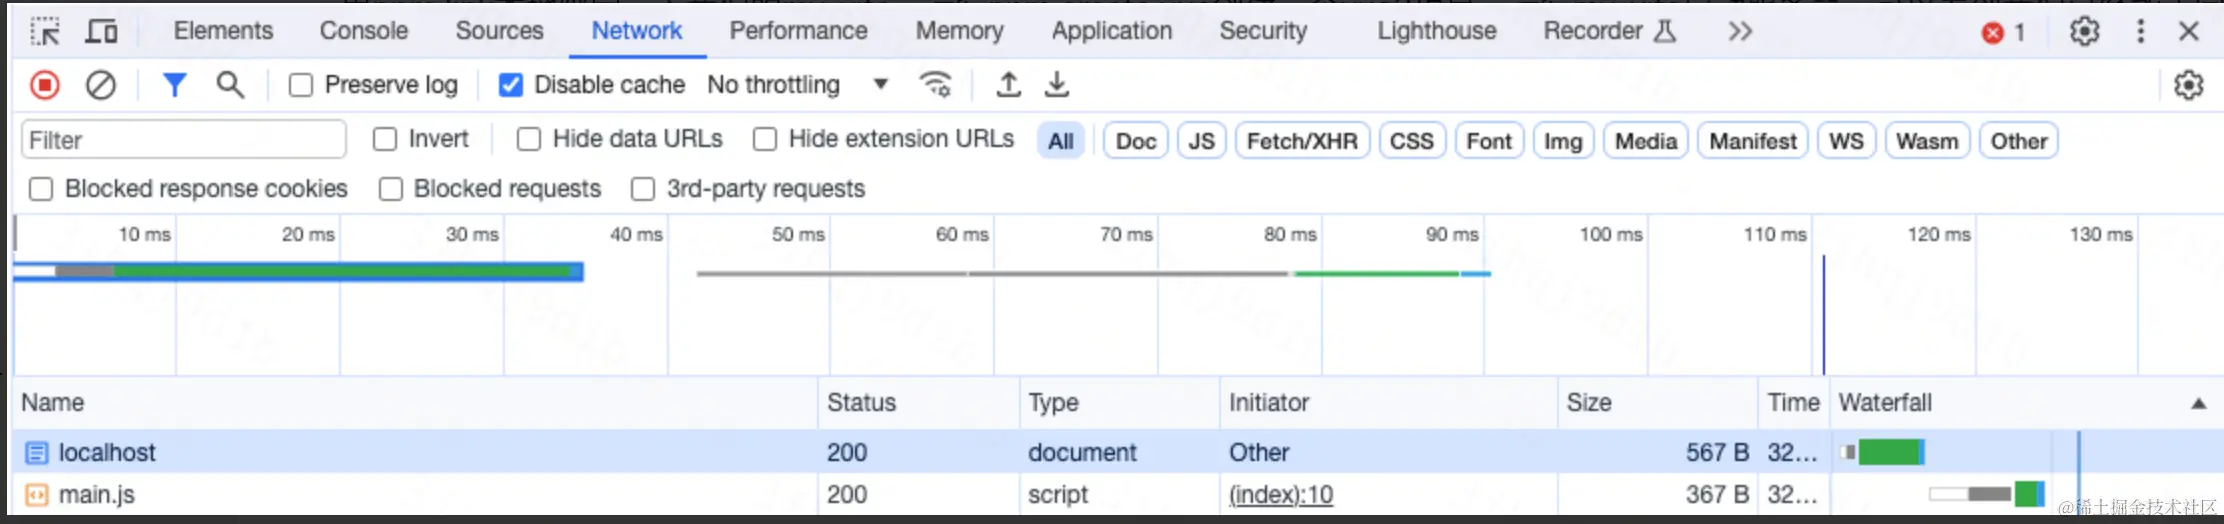The height and width of the screenshot is (524, 2224).
Task: Clear the network log
Action: 100,85
